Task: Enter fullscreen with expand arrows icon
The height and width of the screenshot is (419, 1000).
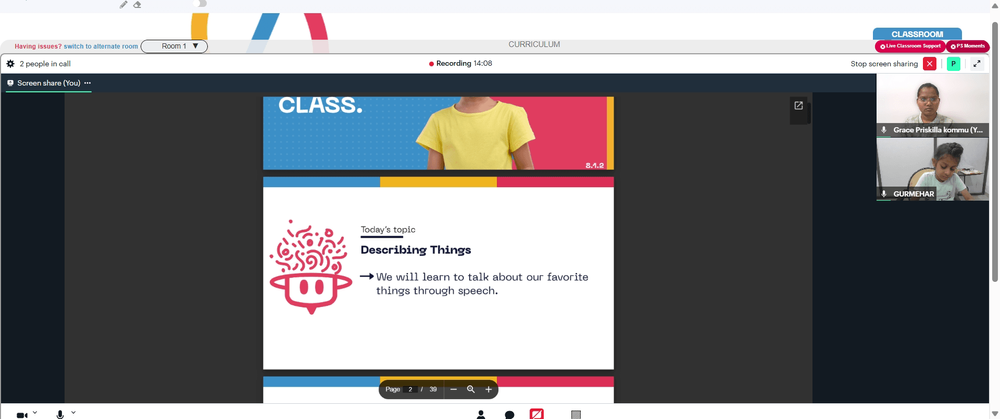Action: [x=976, y=64]
